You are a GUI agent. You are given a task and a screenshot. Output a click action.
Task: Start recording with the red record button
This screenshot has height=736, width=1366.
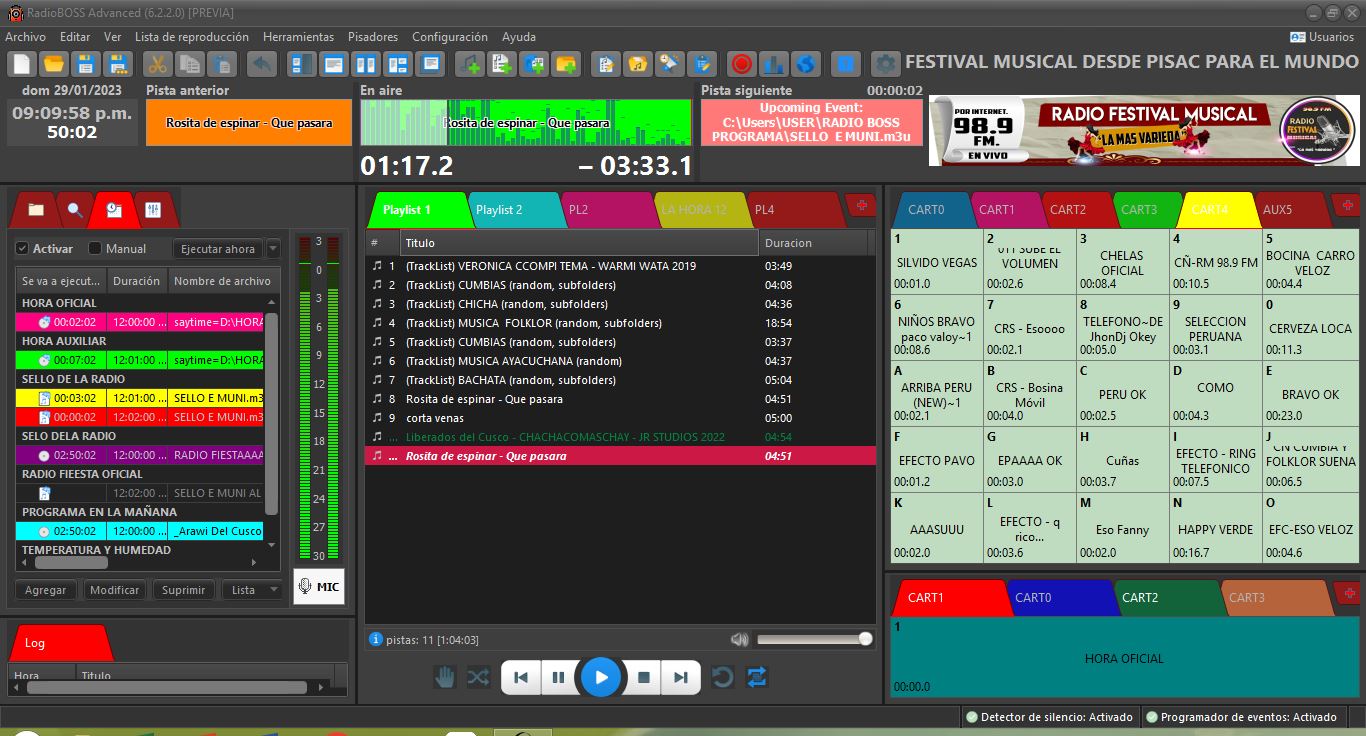coord(741,62)
